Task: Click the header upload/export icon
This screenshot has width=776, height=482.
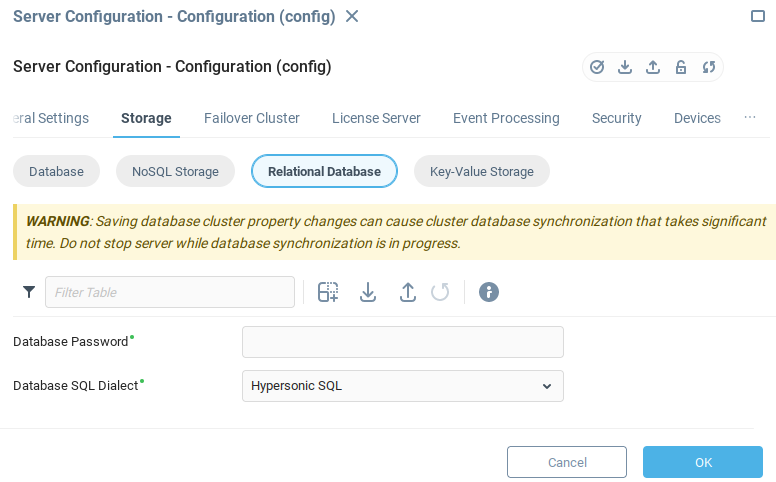Action: [x=653, y=67]
